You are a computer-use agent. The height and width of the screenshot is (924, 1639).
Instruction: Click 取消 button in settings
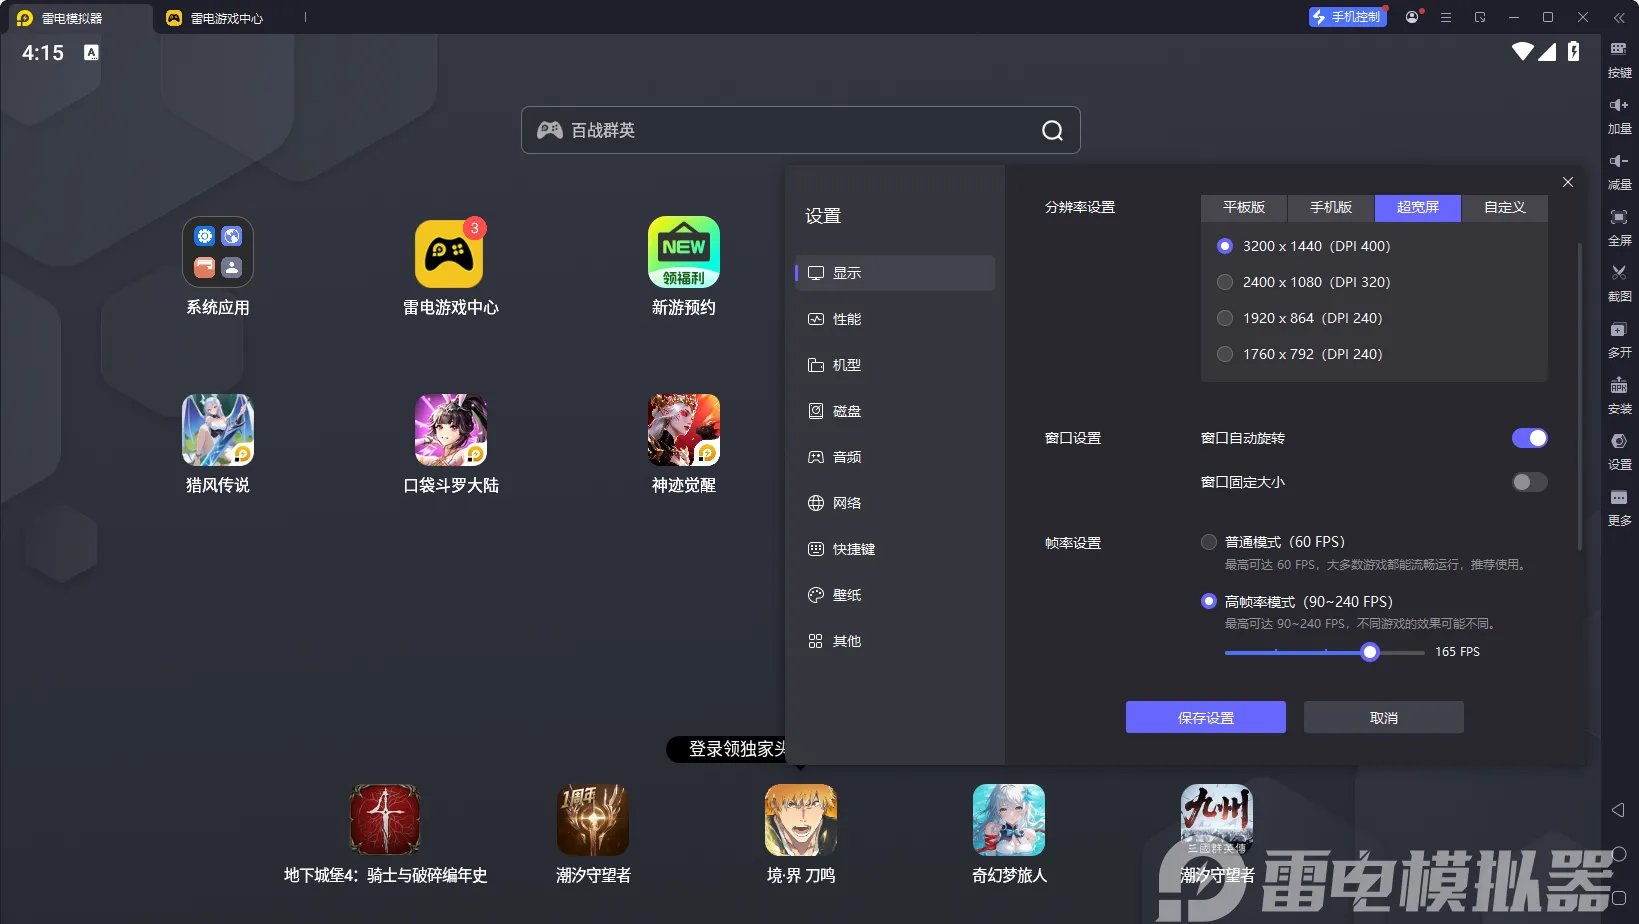click(1384, 717)
